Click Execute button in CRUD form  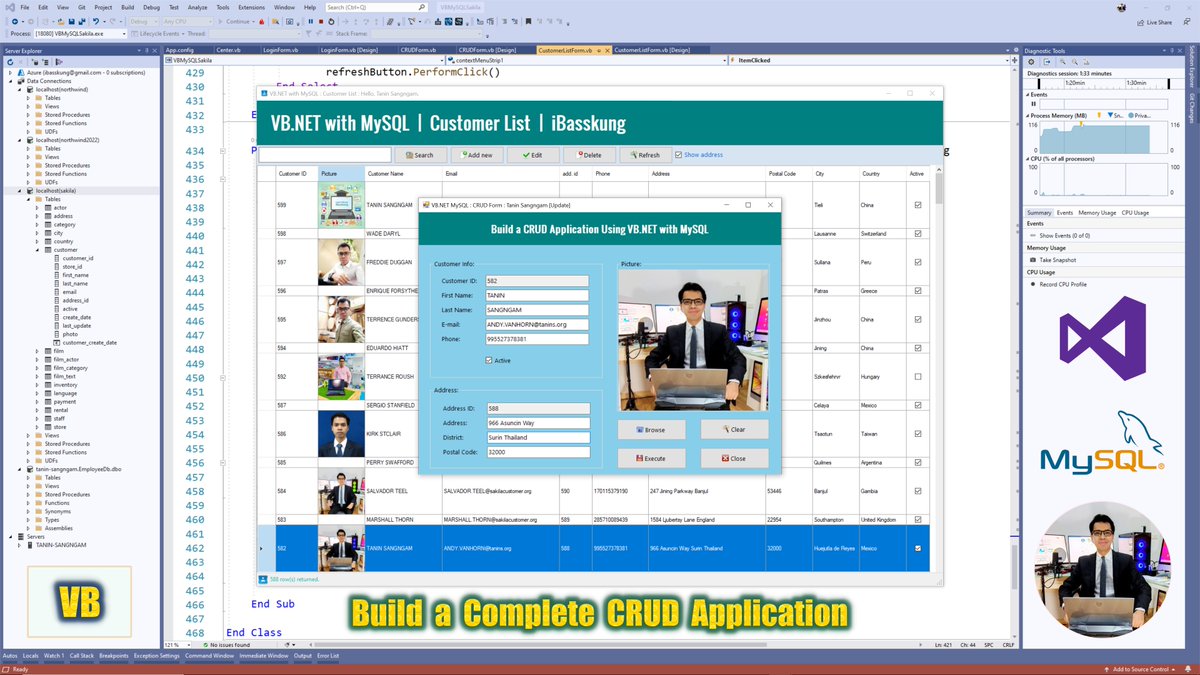[x=651, y=458]
